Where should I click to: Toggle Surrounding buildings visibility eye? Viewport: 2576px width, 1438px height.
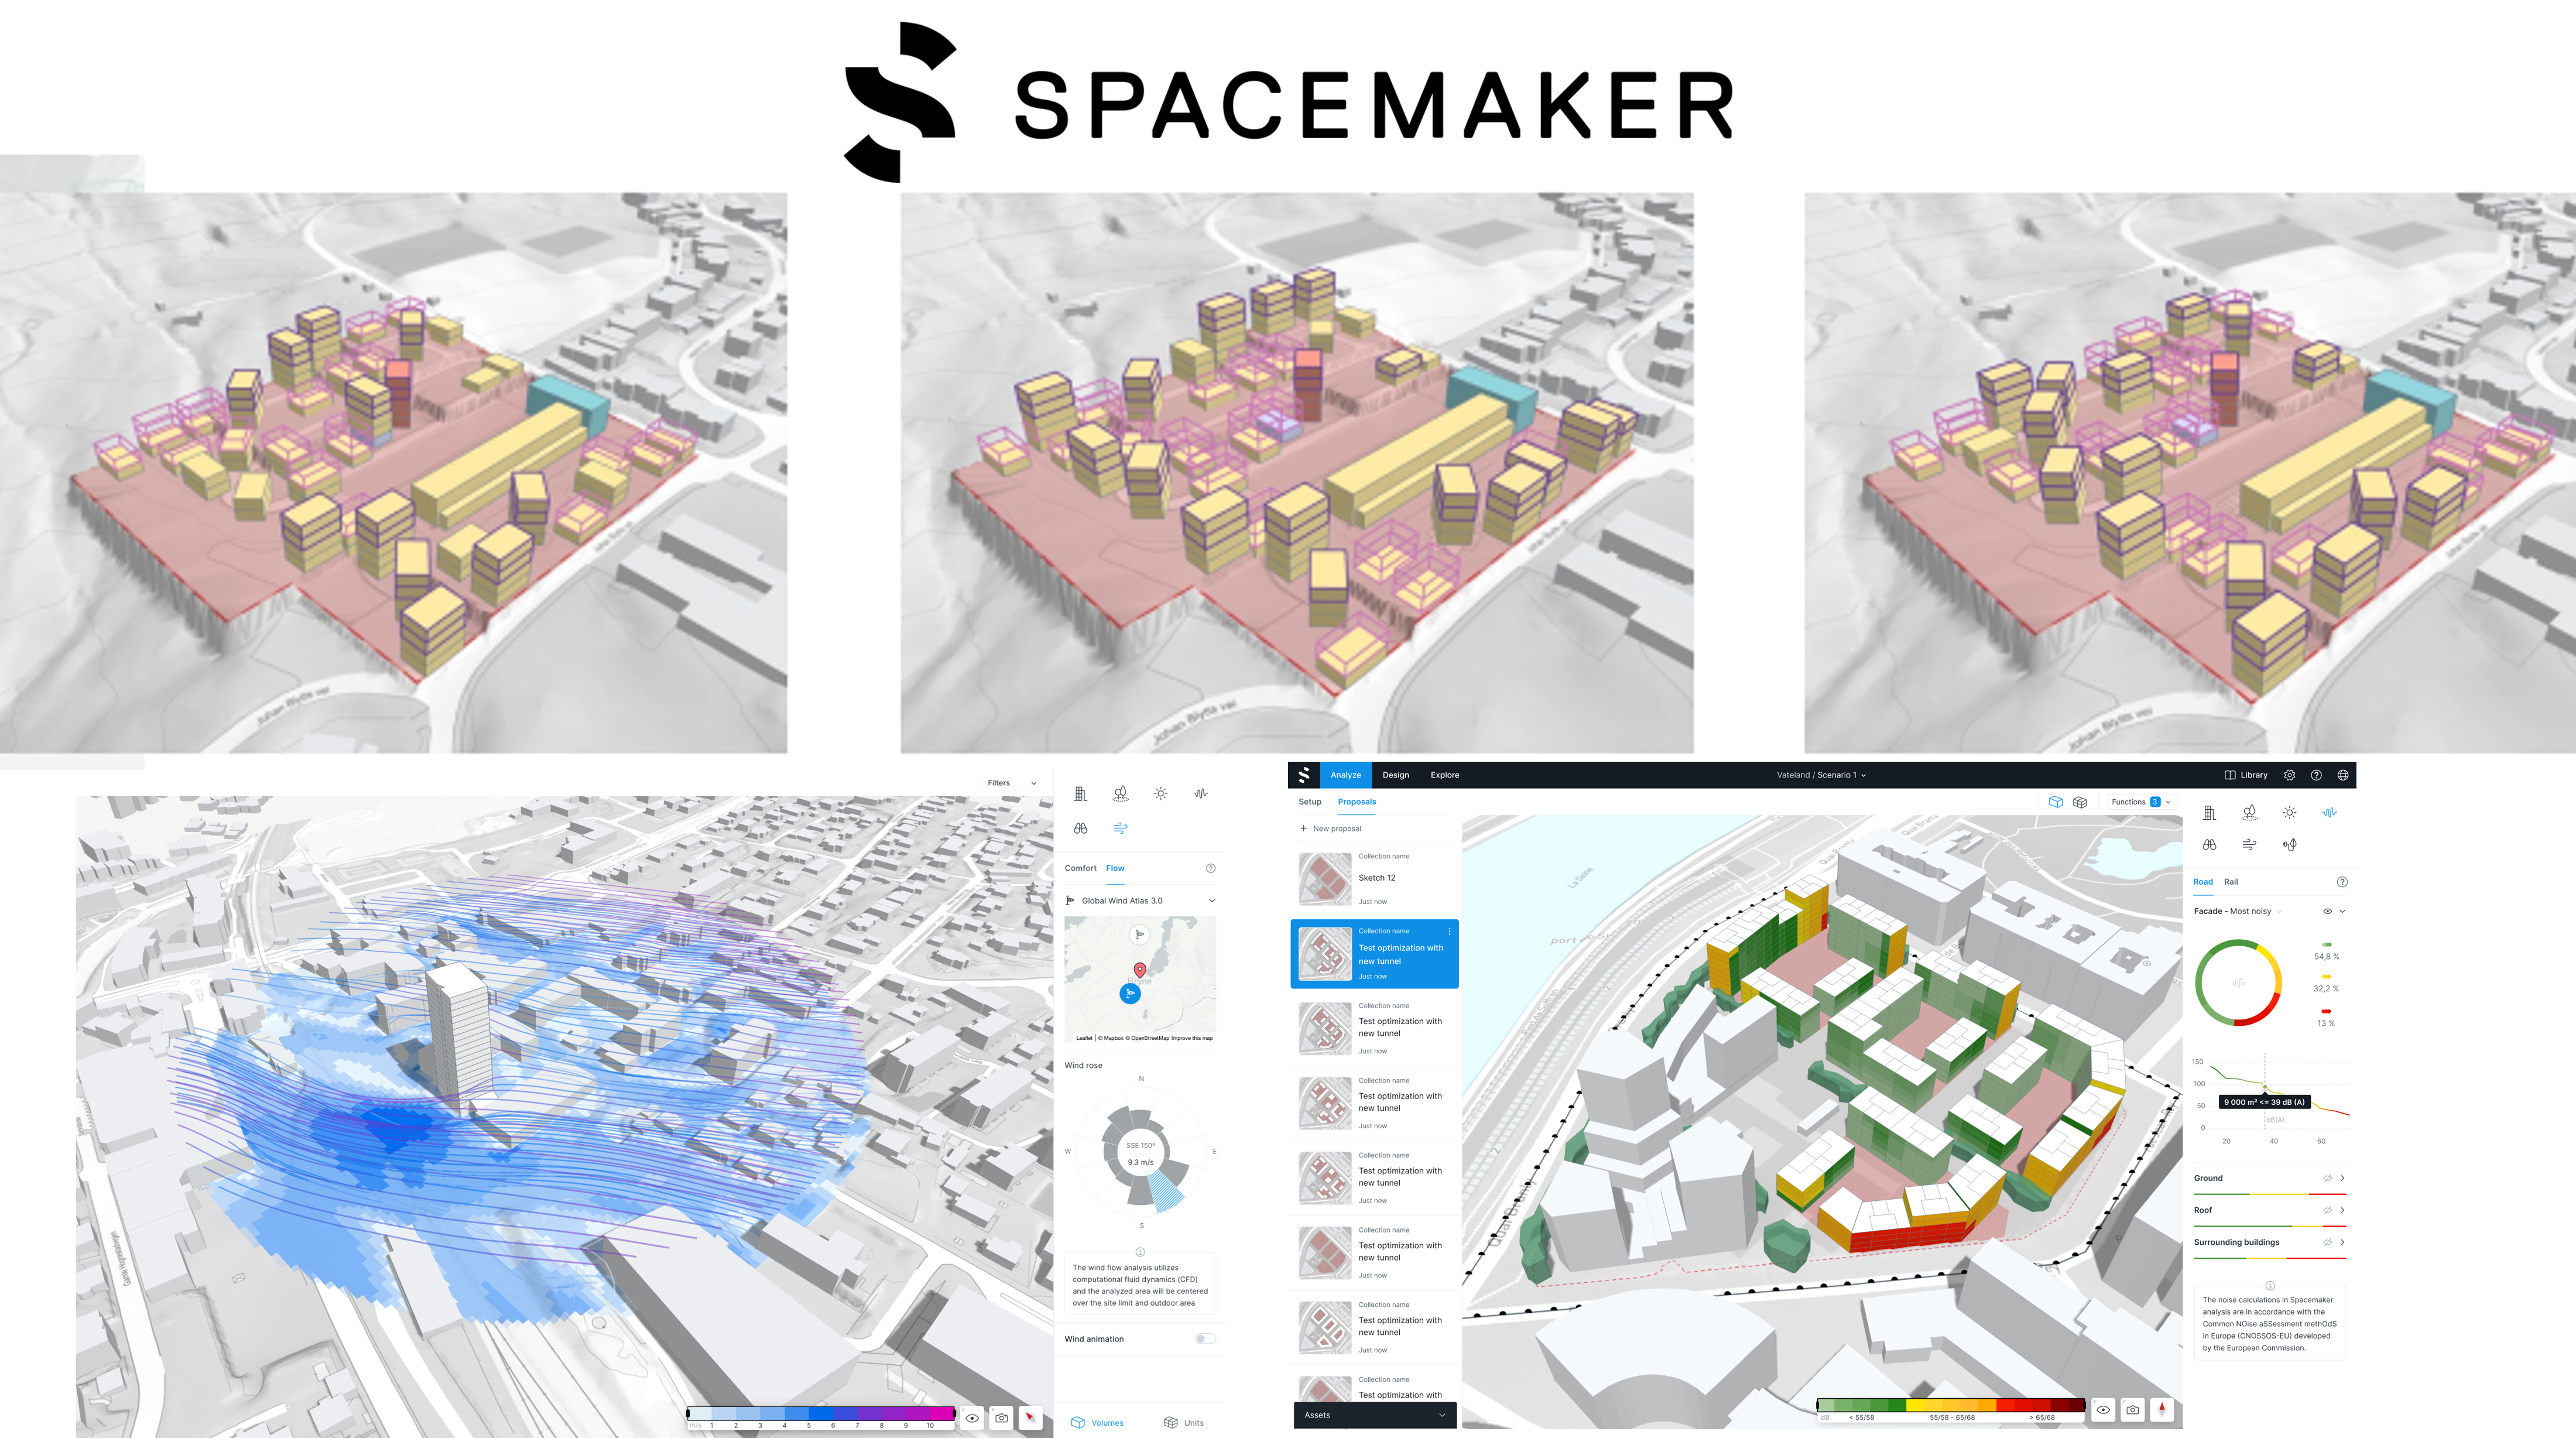pyautogui.click(x=2327, y=1242)
